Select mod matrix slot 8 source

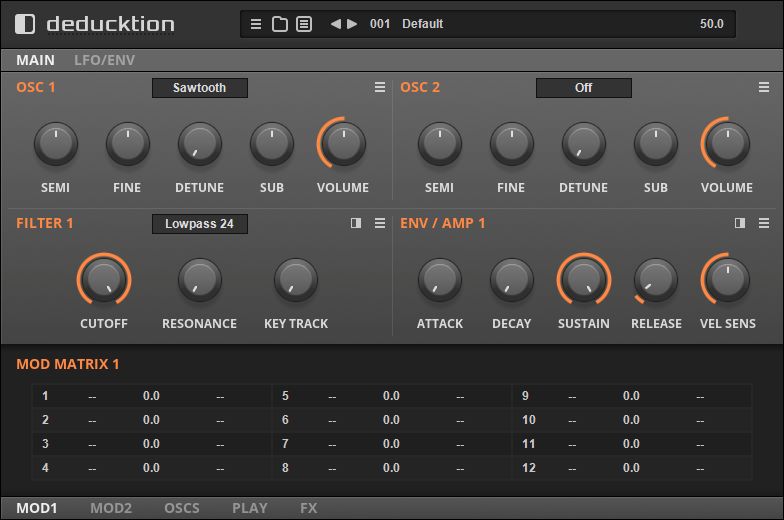(332, 468)
